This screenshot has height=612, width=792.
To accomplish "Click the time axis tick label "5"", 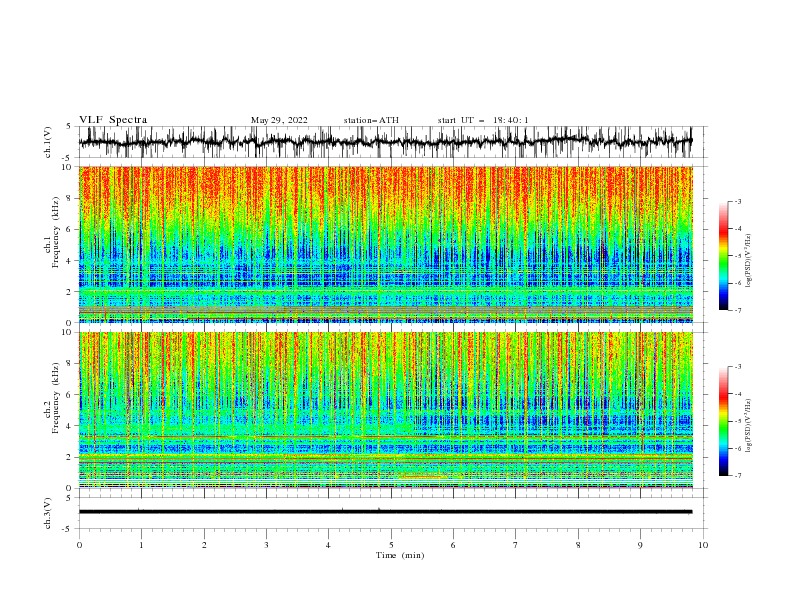I will click(x=391, y=545).
